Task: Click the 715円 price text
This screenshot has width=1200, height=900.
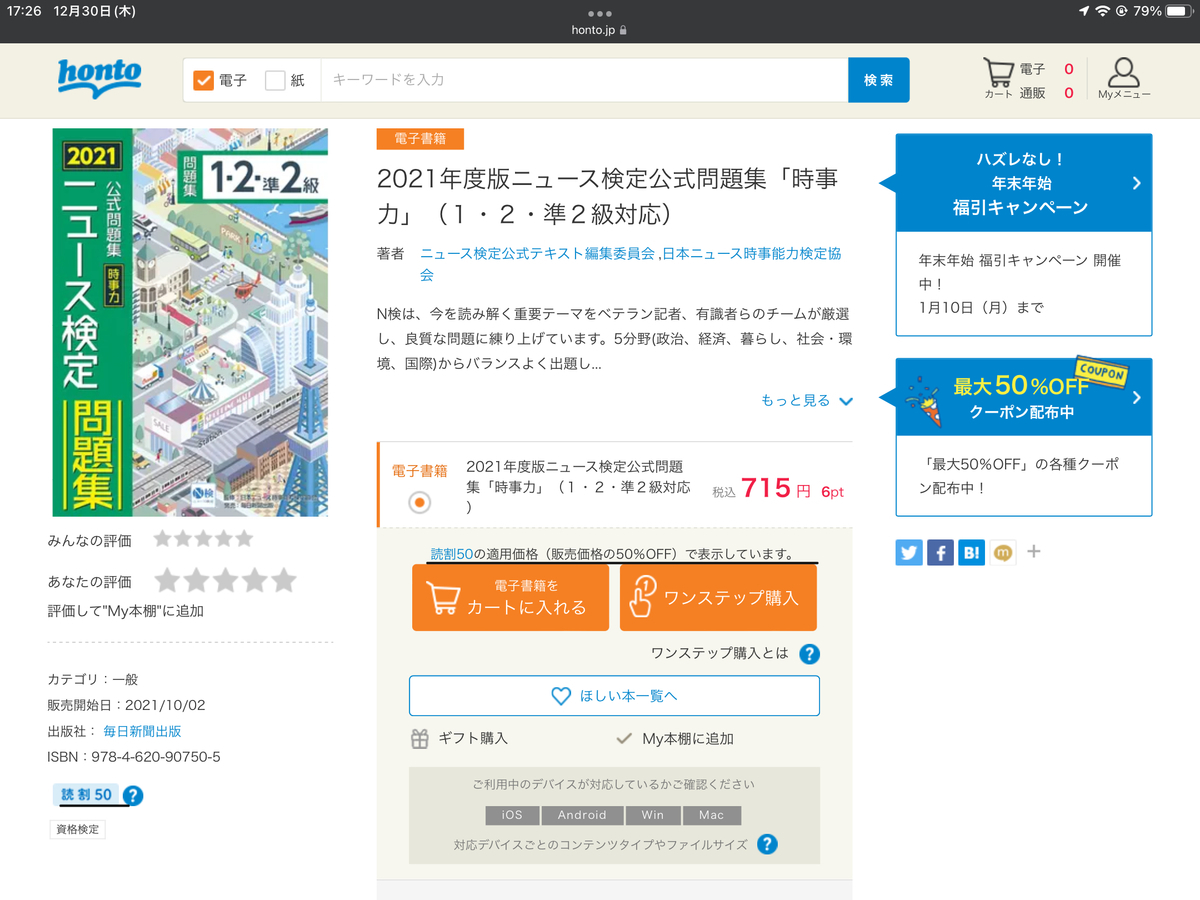Action: click(x=776, y=489)
